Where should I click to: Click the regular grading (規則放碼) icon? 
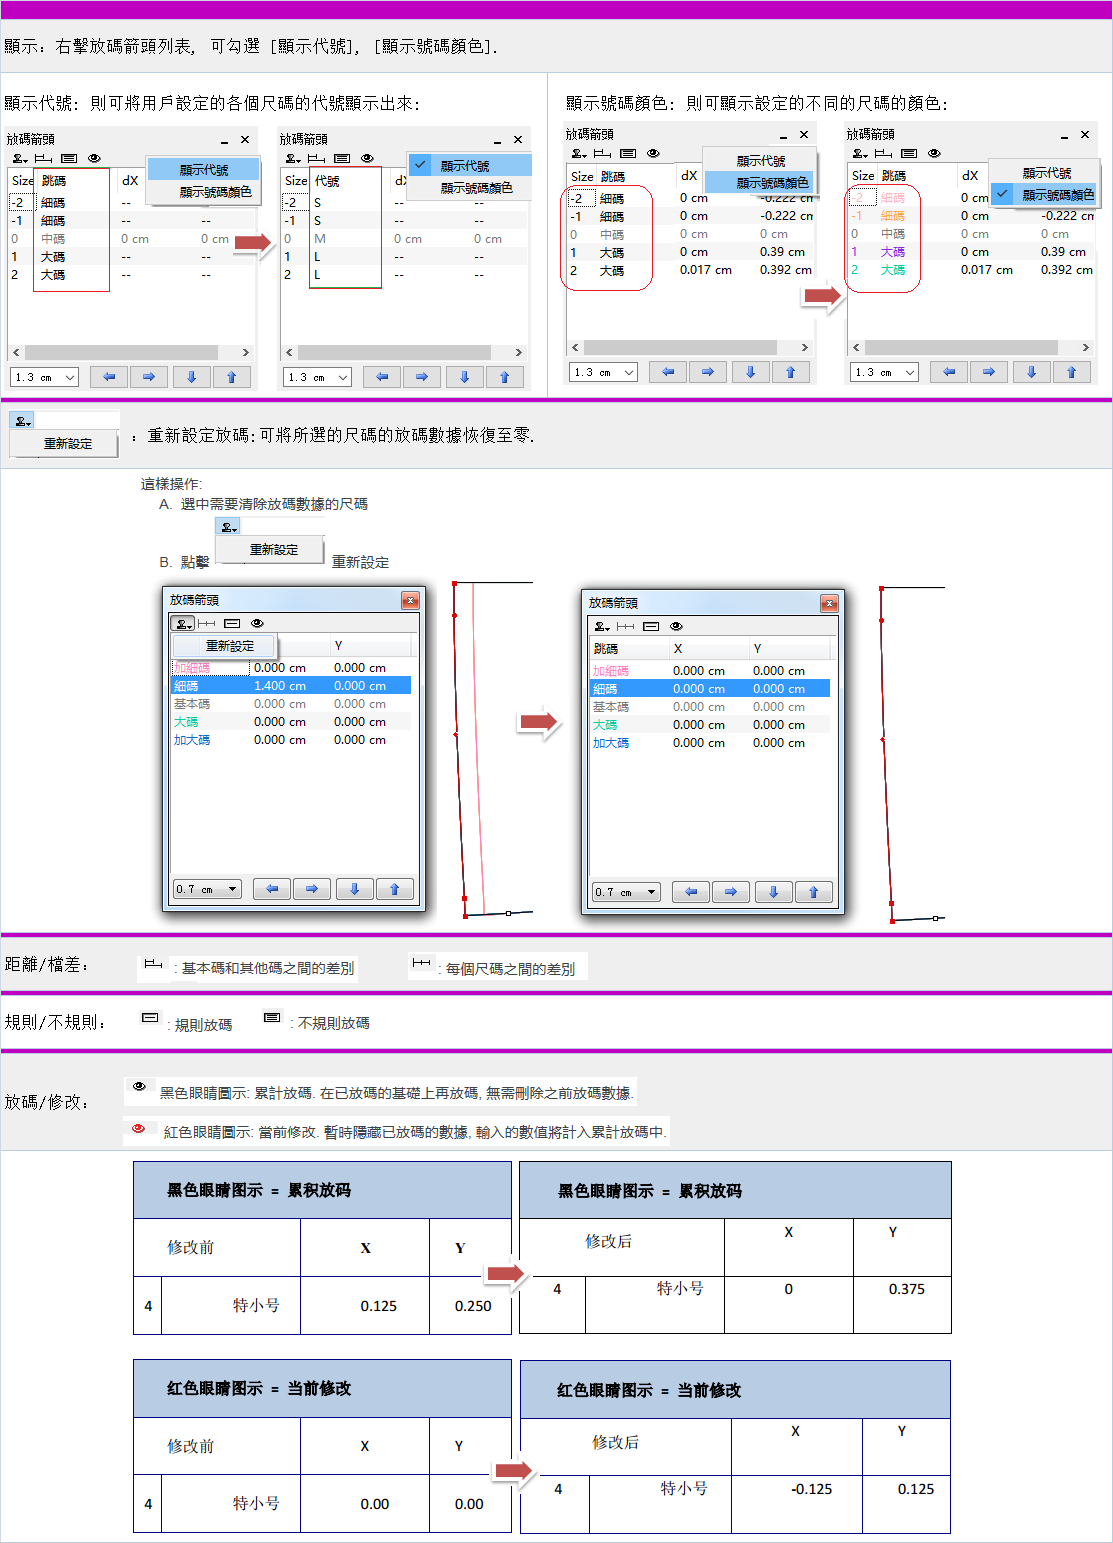150,1018
